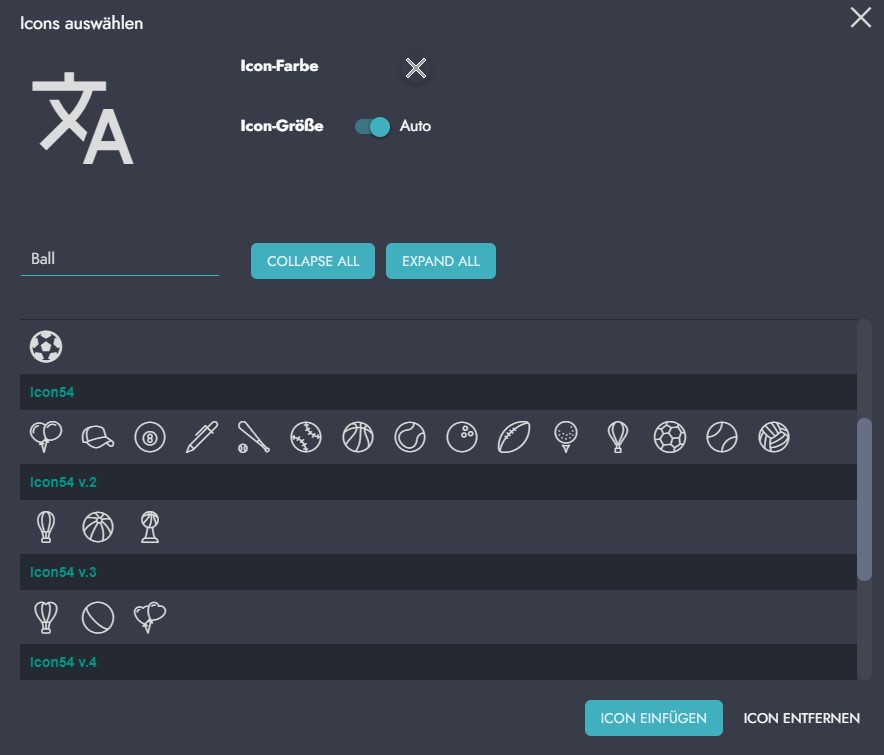884x755 pixels.
Task: Select the heart balloons icon in Icon54 v.3
Action: 150,617
